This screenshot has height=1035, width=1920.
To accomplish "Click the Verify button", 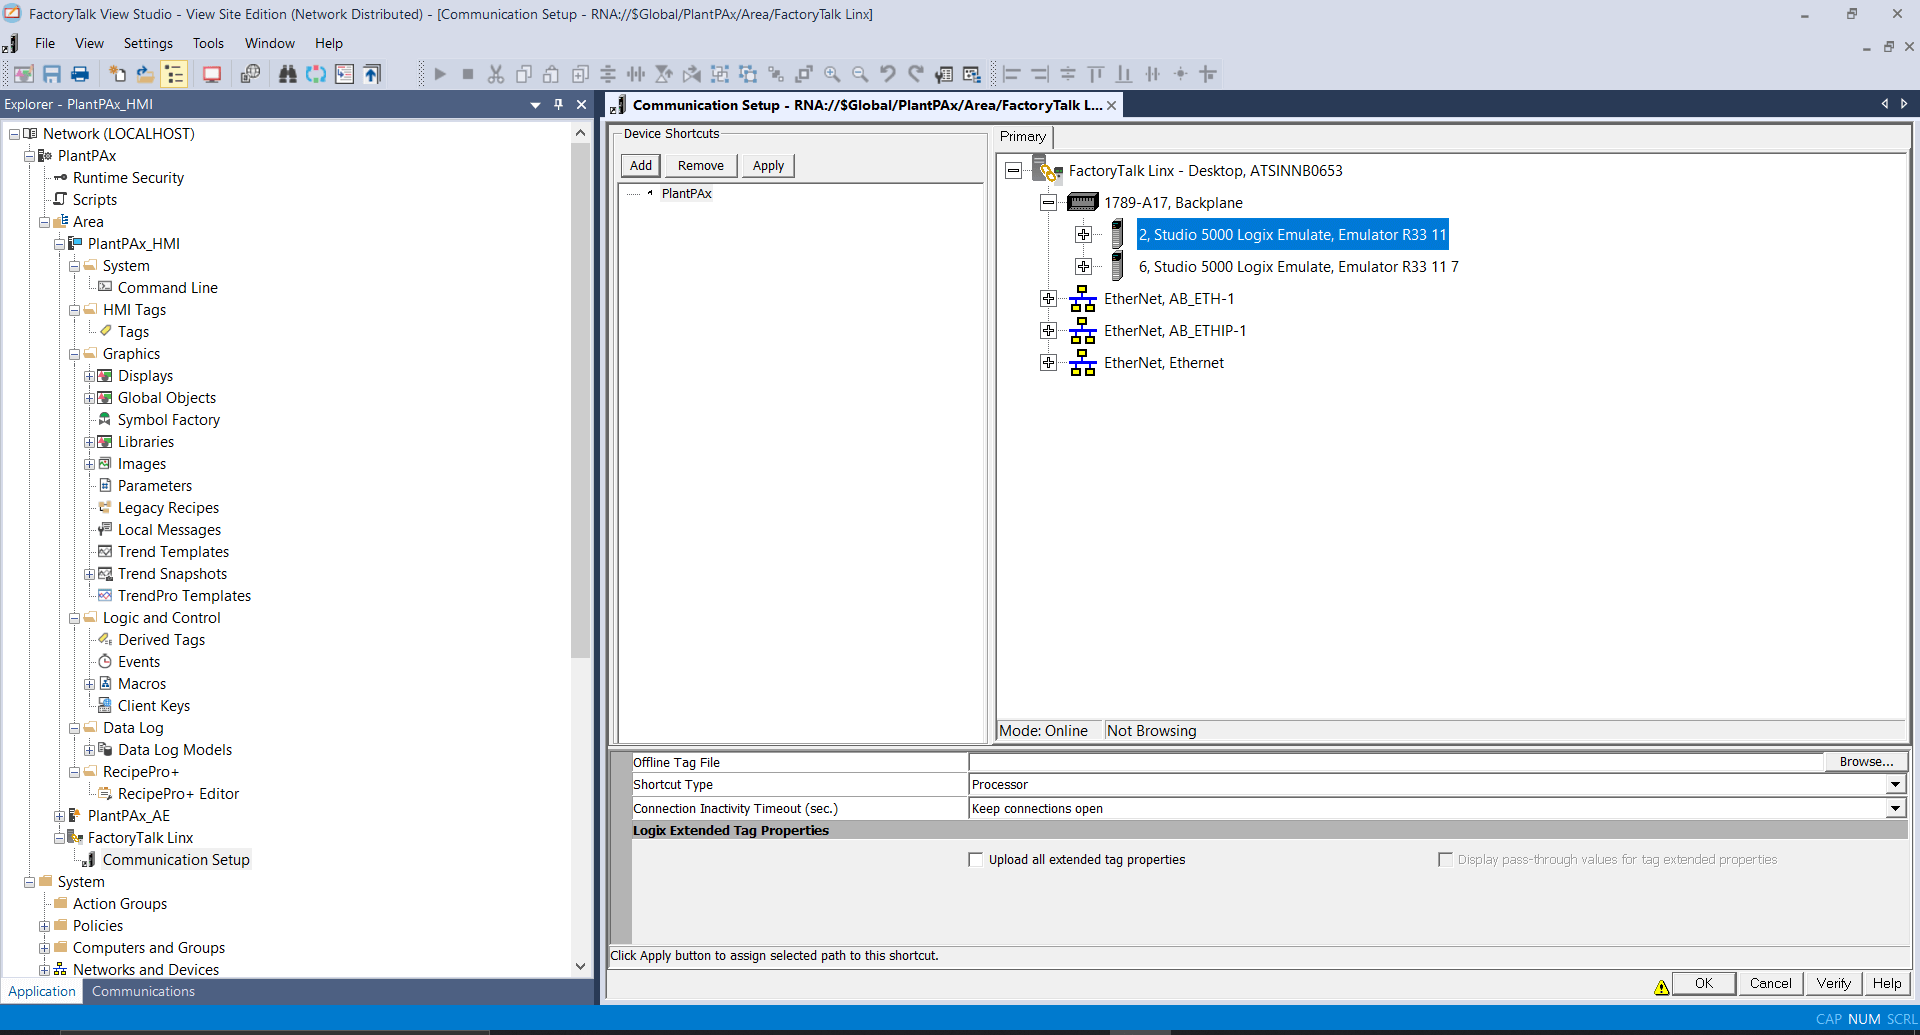I will point(1833,984).
